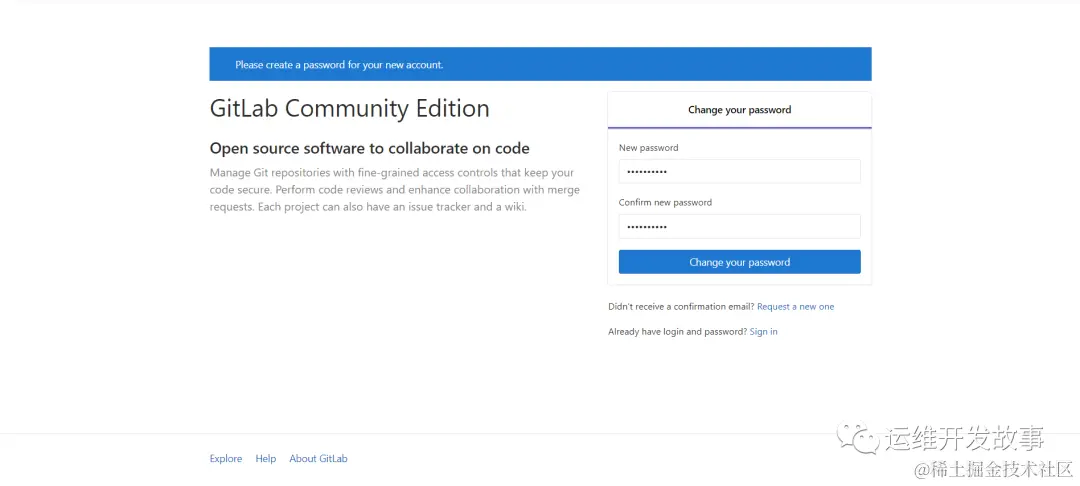
Task: Click the Already have login and password text
Action: [x=678, y=332]
